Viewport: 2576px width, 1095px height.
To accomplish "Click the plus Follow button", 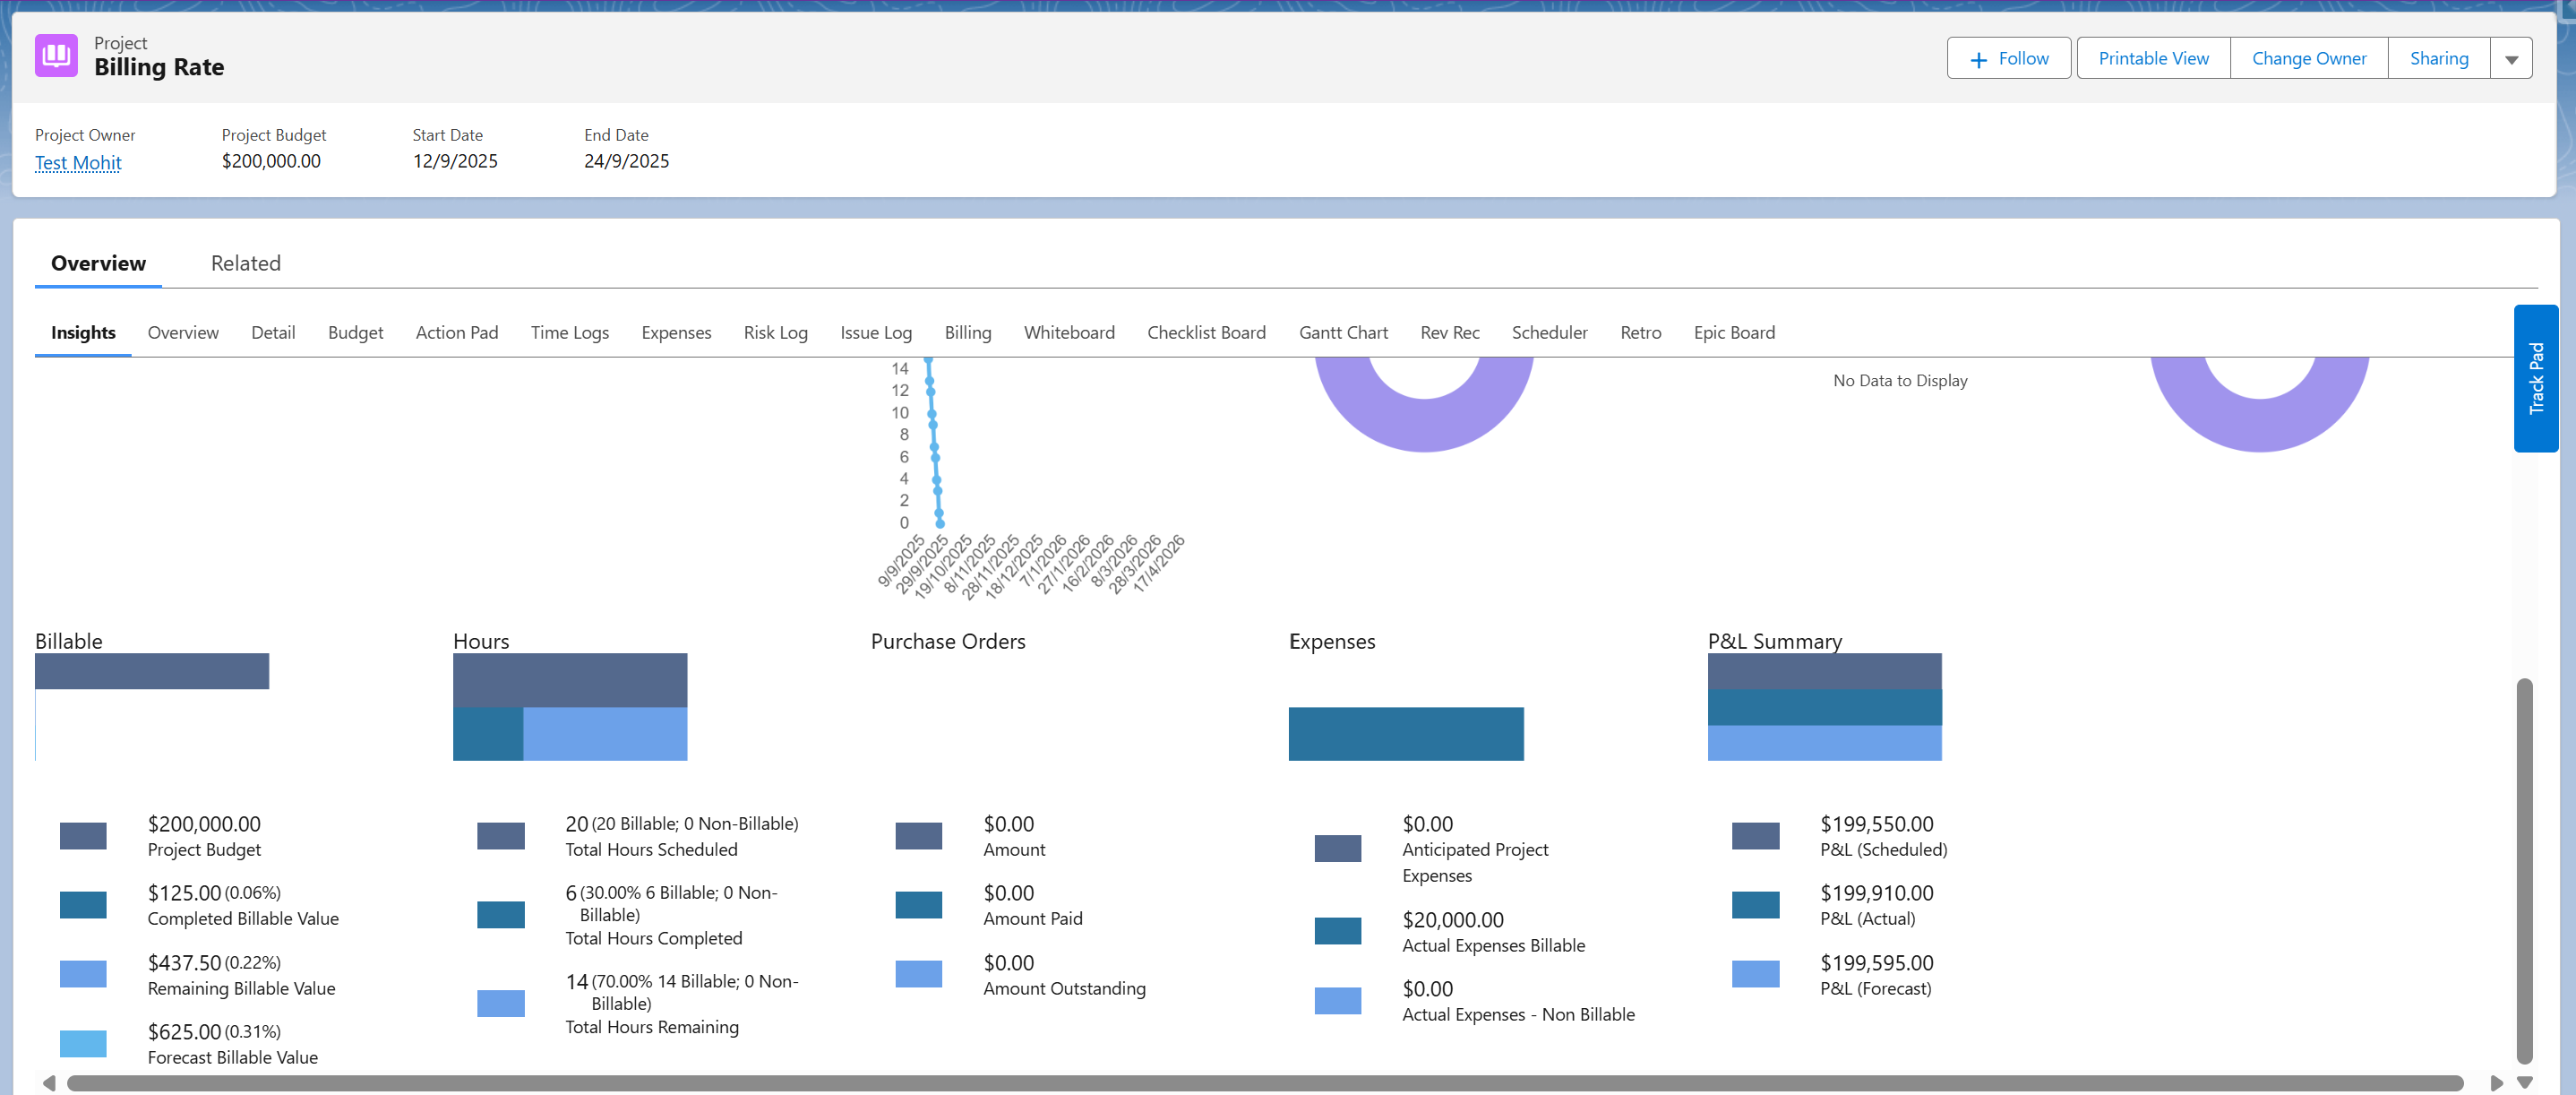I will (2008, 59).
